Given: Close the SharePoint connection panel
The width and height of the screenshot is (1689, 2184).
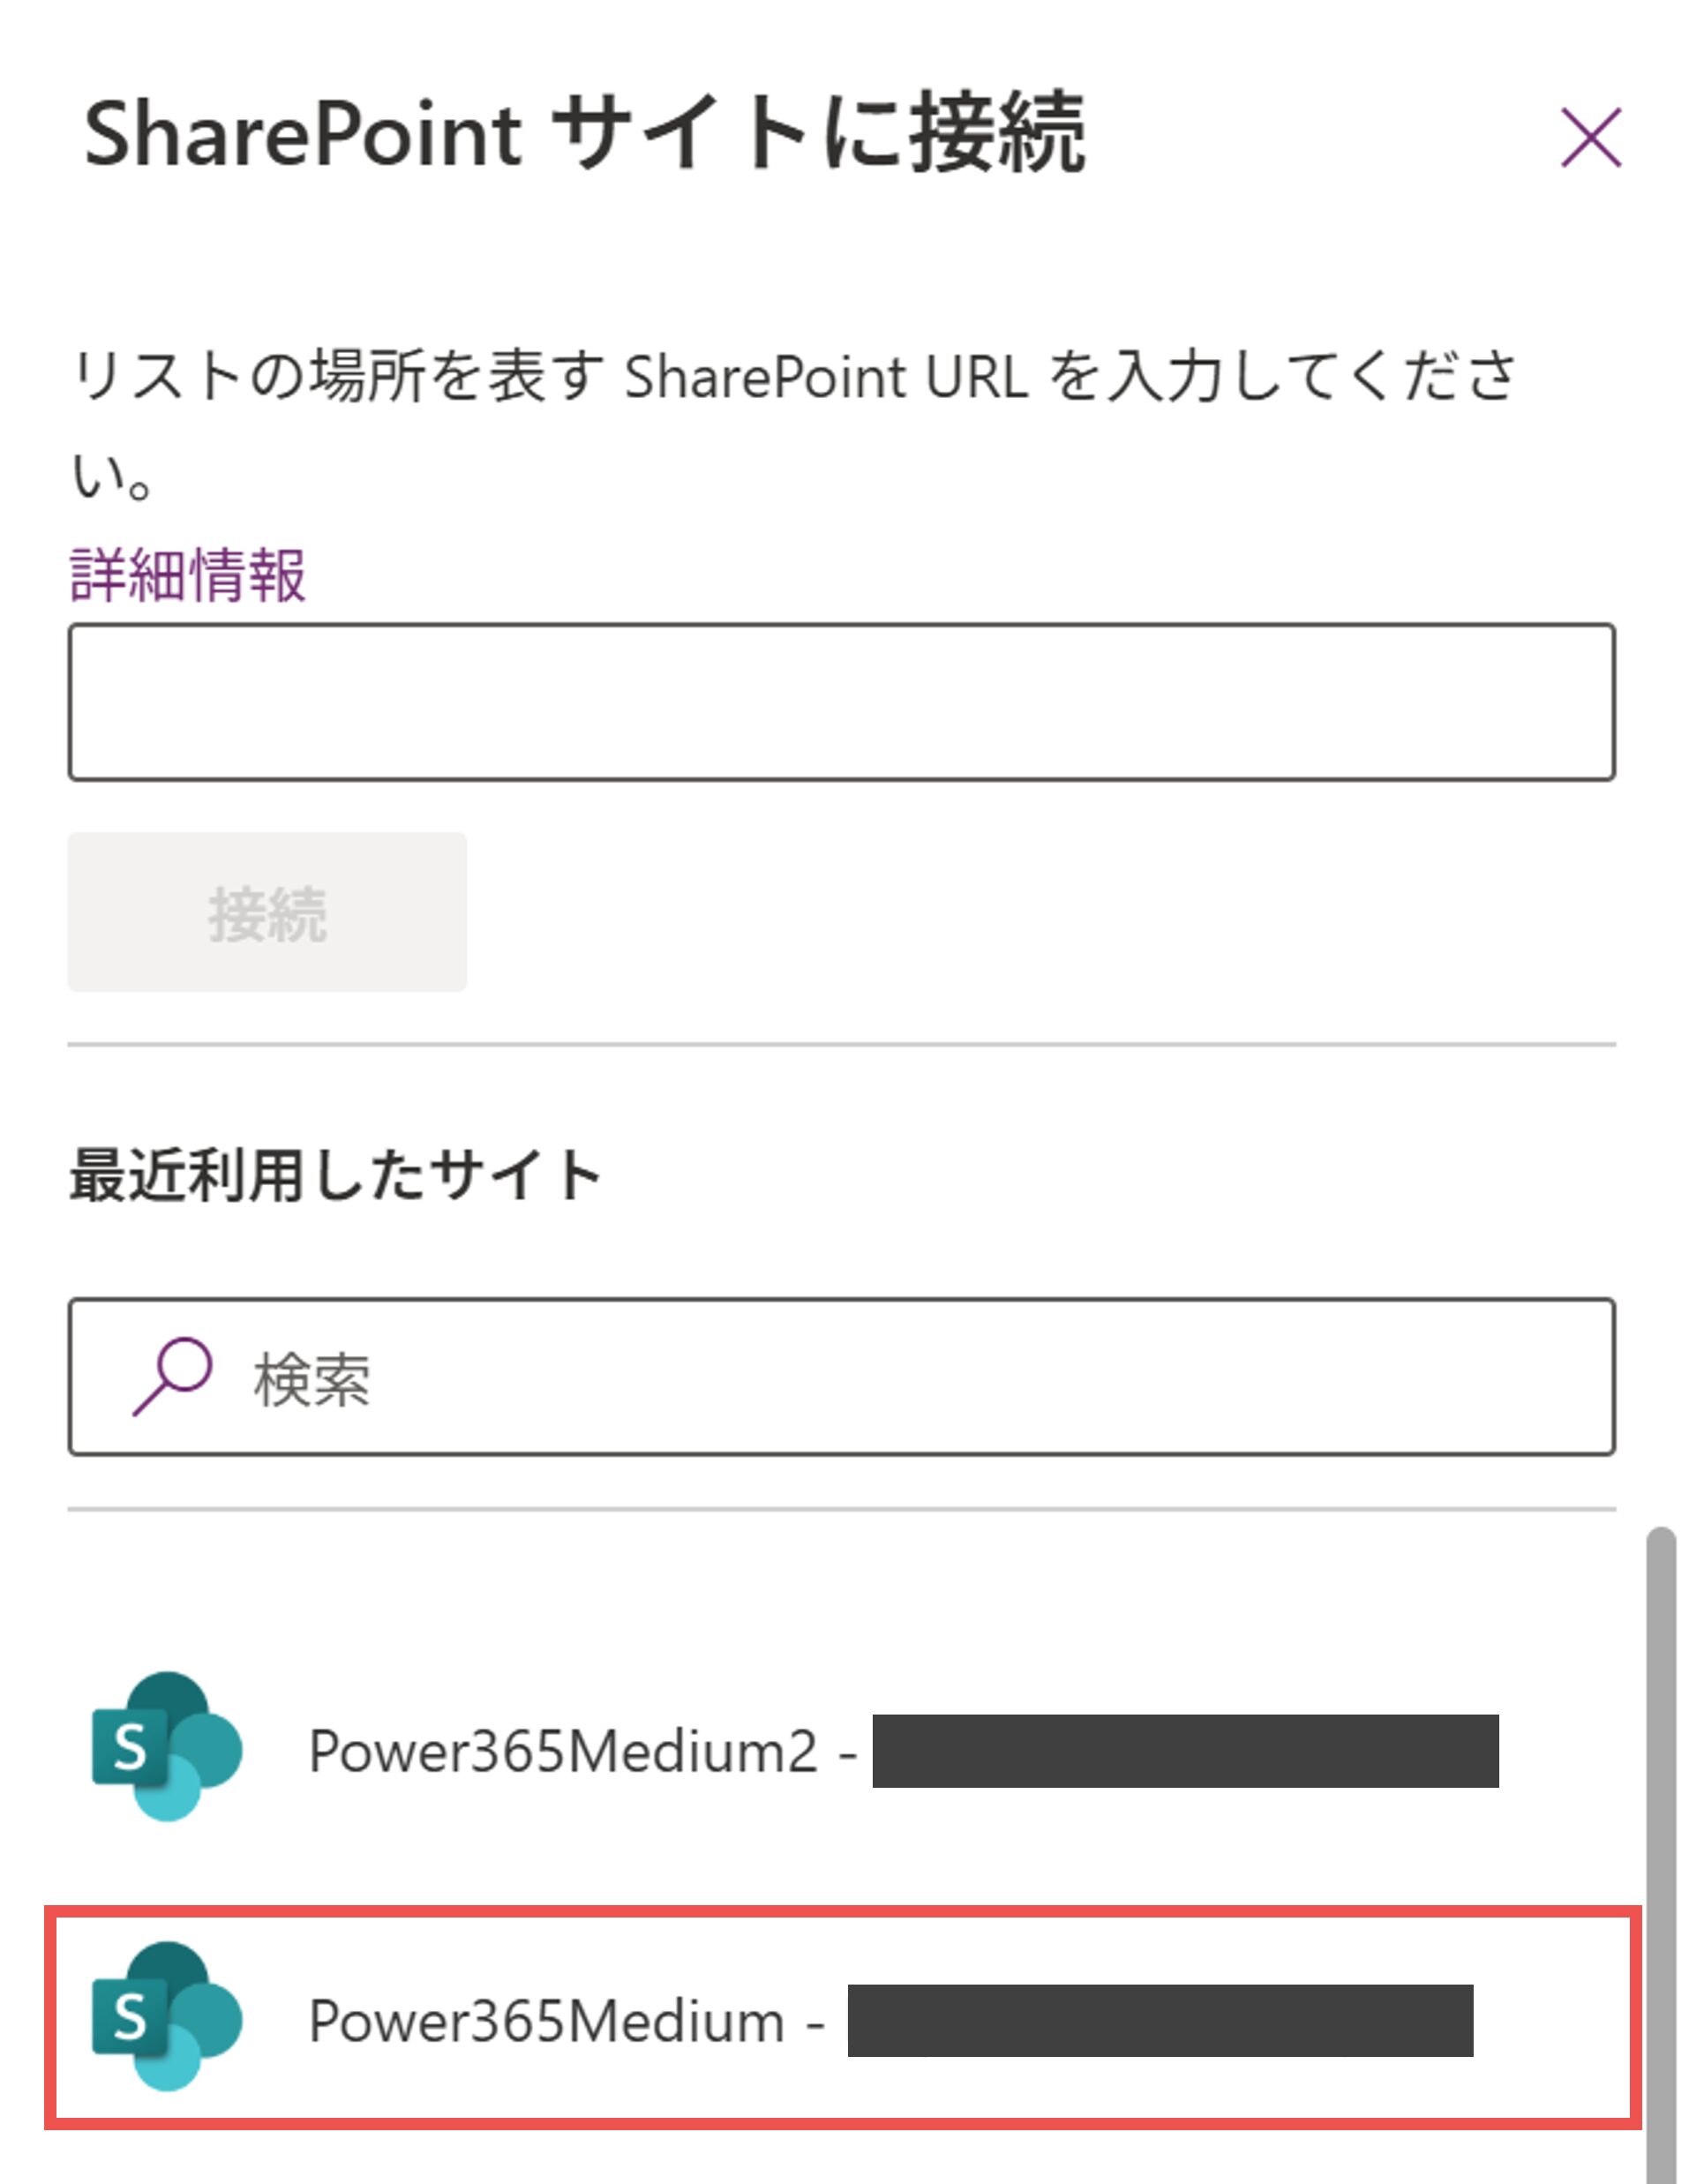Looking at the screenshot, I should [1590, 137].
